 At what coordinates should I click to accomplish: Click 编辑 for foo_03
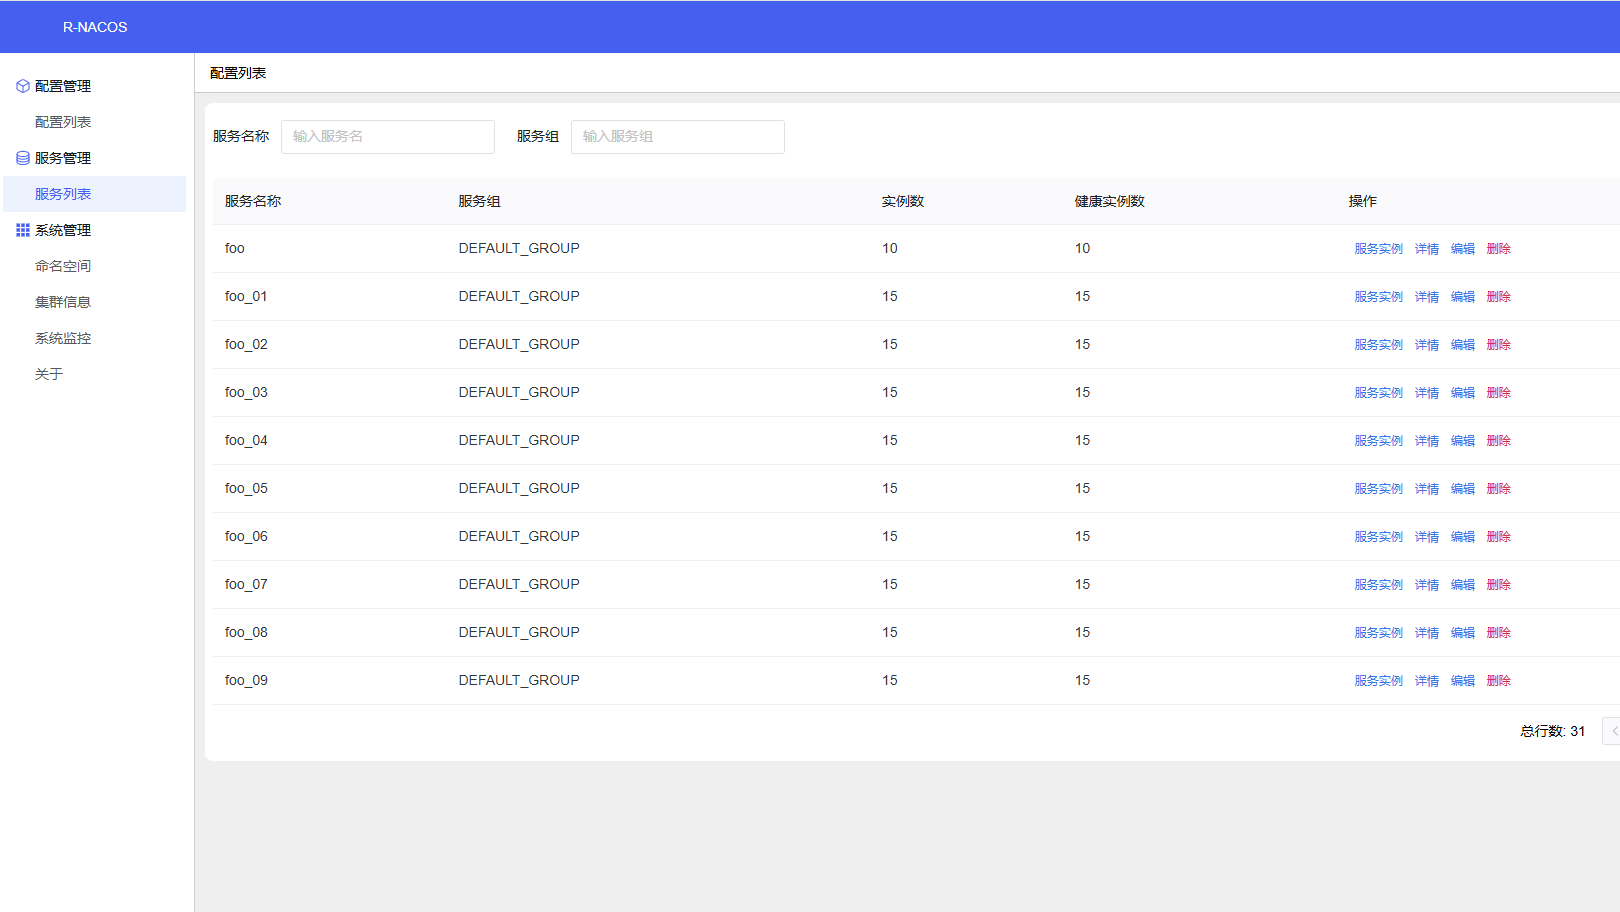tap(1463, 393)
